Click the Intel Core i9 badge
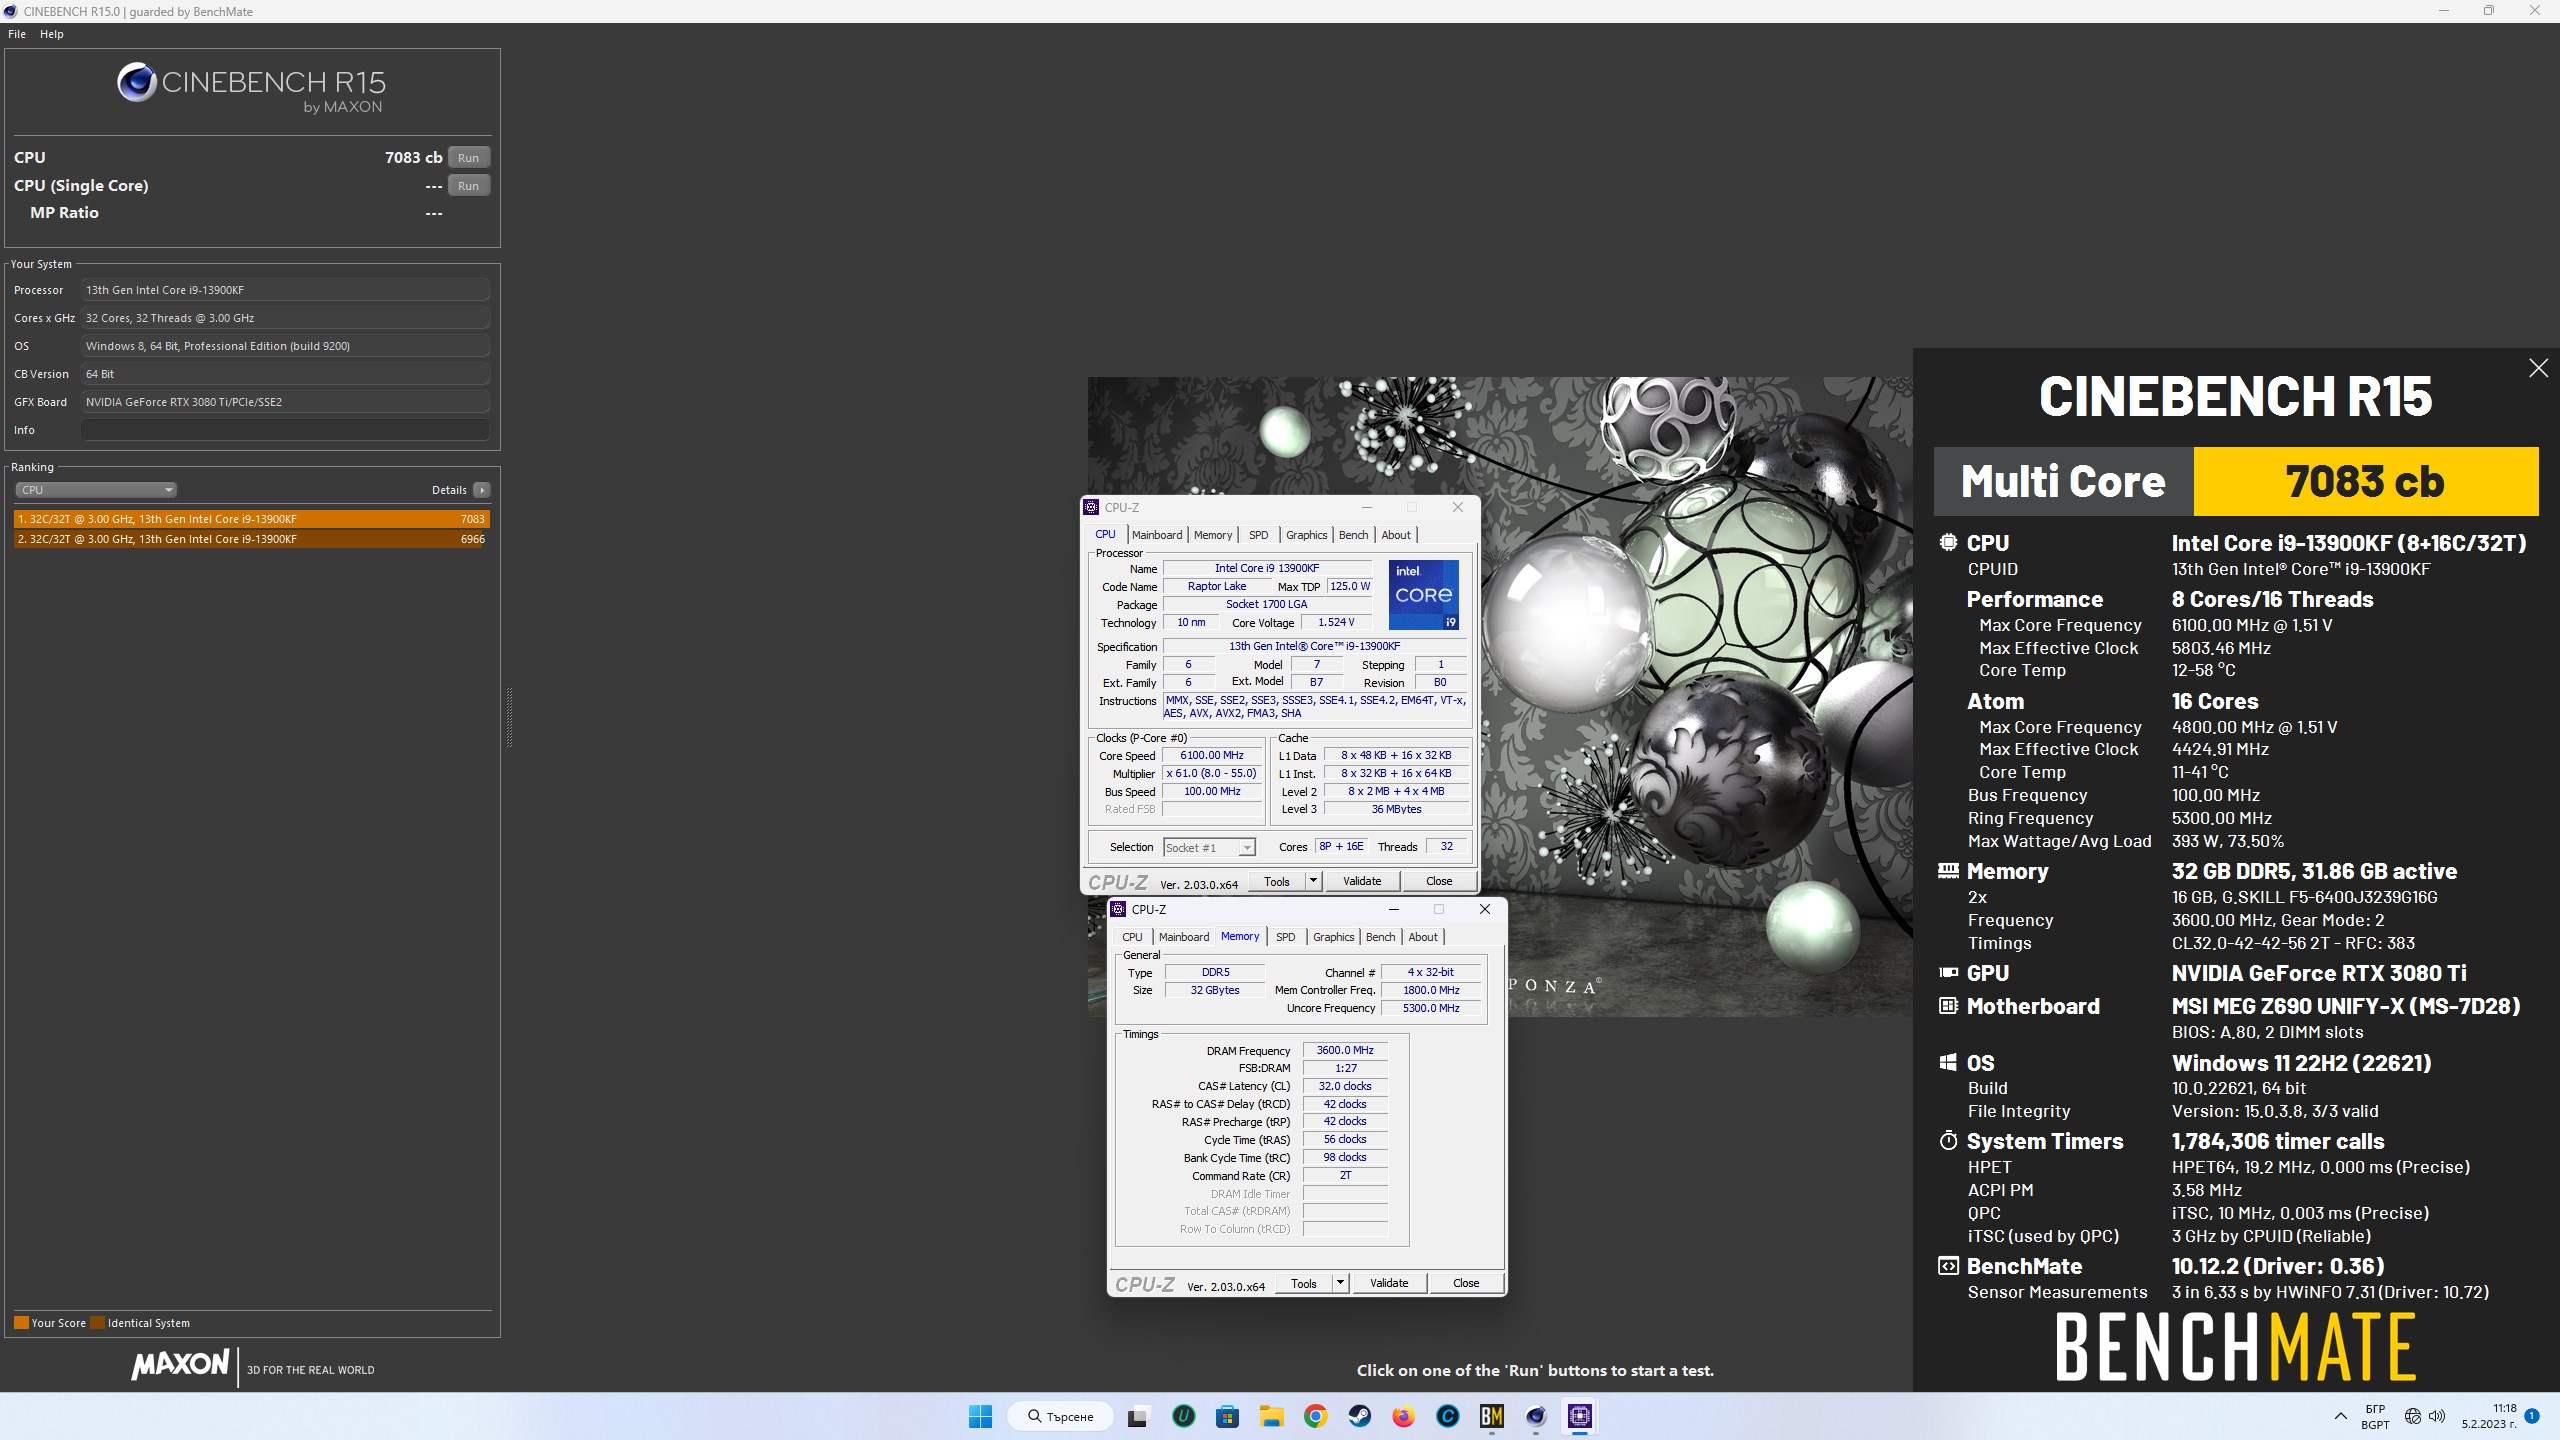The width and height of the screenshot is (2560, 1440). click(1423, 595)
